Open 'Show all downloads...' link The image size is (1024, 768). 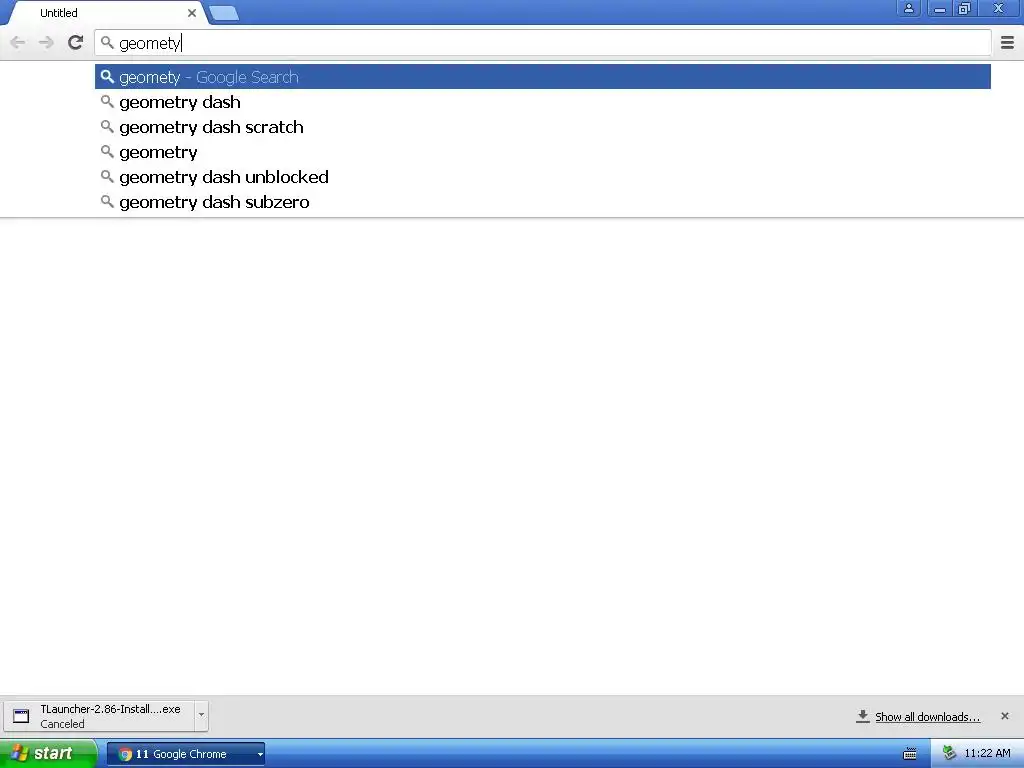tap(927, 717)
